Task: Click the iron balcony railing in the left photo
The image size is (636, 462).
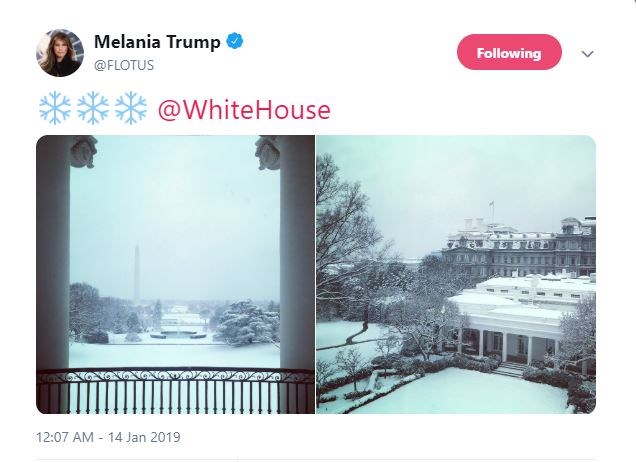Action: [175, 390]
